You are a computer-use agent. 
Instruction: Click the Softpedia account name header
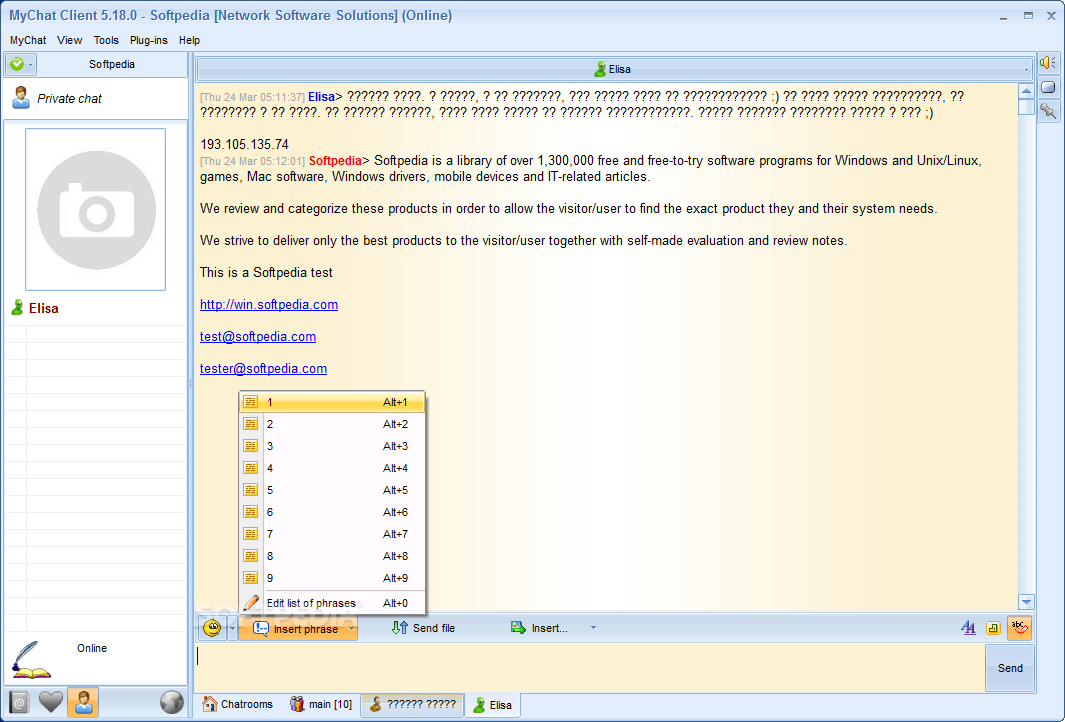[x=111, y=64]
